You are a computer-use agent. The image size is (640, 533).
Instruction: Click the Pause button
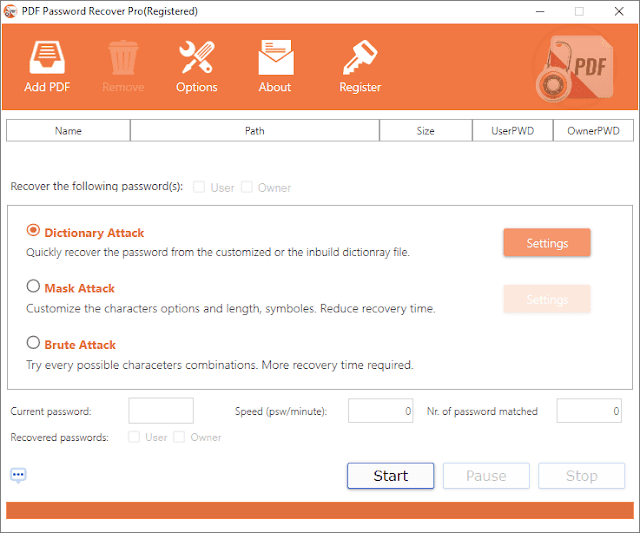click(486, 476)
